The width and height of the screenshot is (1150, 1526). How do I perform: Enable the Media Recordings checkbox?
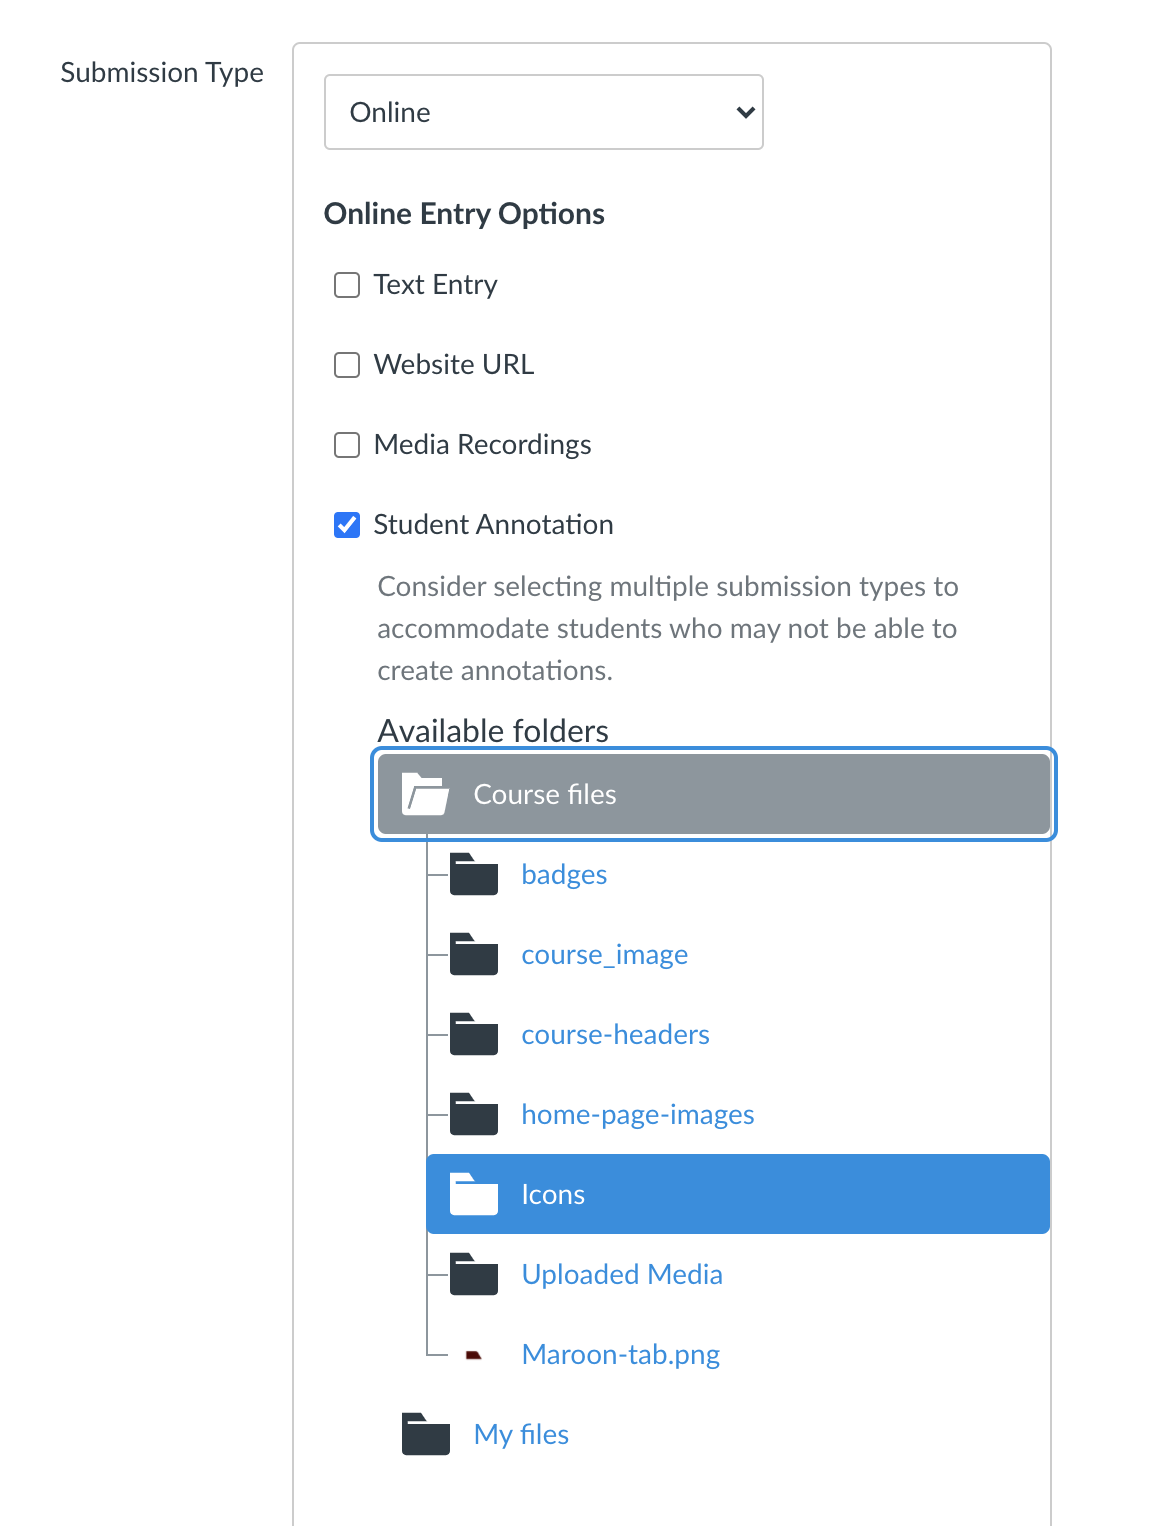(347, 445)
